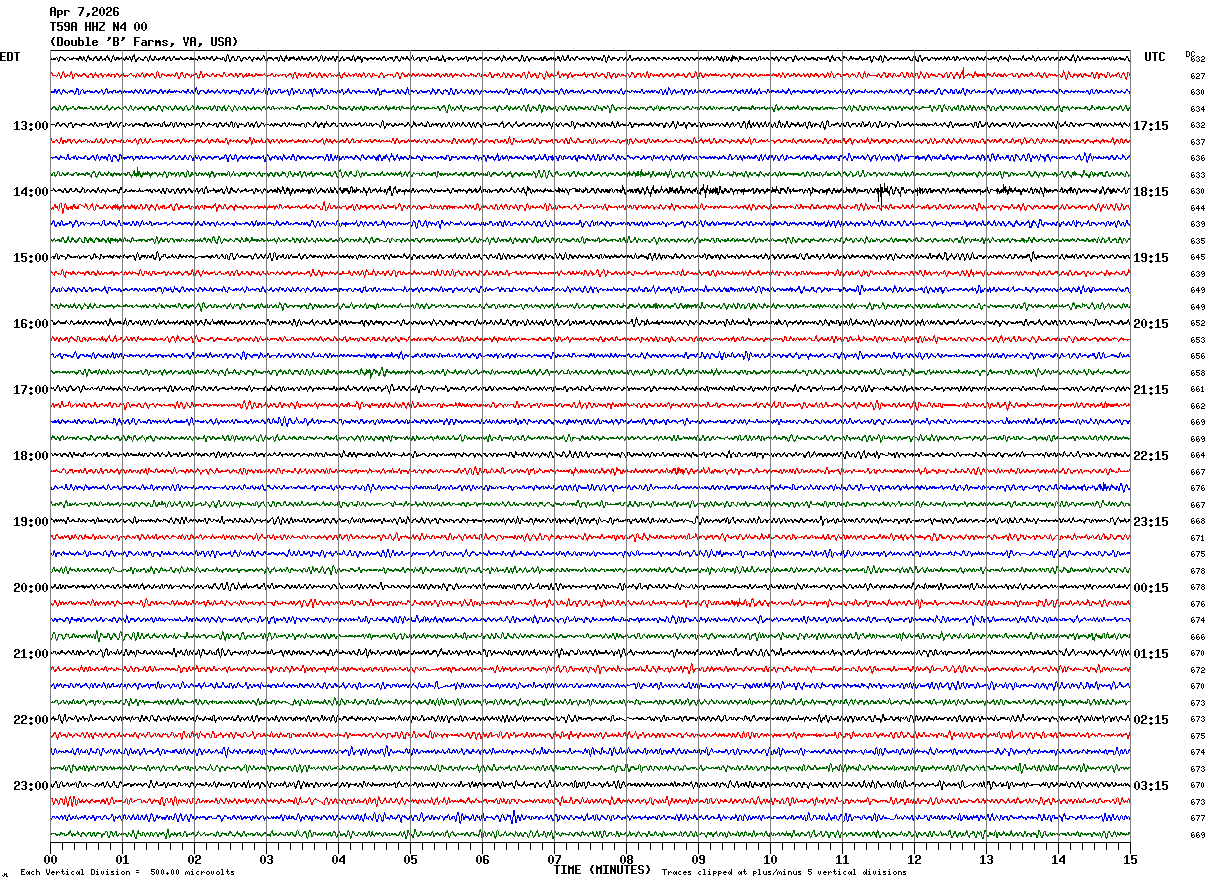Image resolution: width=1210 pixels, height=886 pixels.
Task: Click the station header T59A HHZ N4 00
Action: pyautogui.click(x=98, y=27)
